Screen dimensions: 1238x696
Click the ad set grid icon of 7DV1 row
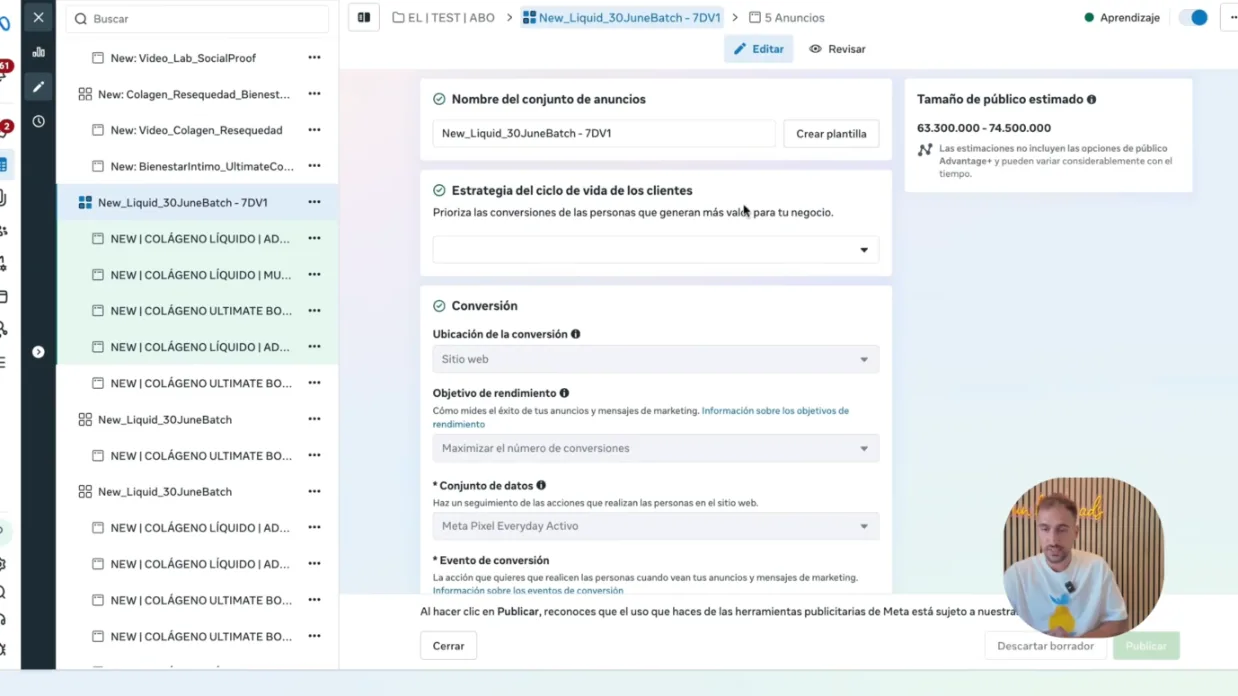pos(85,202)
